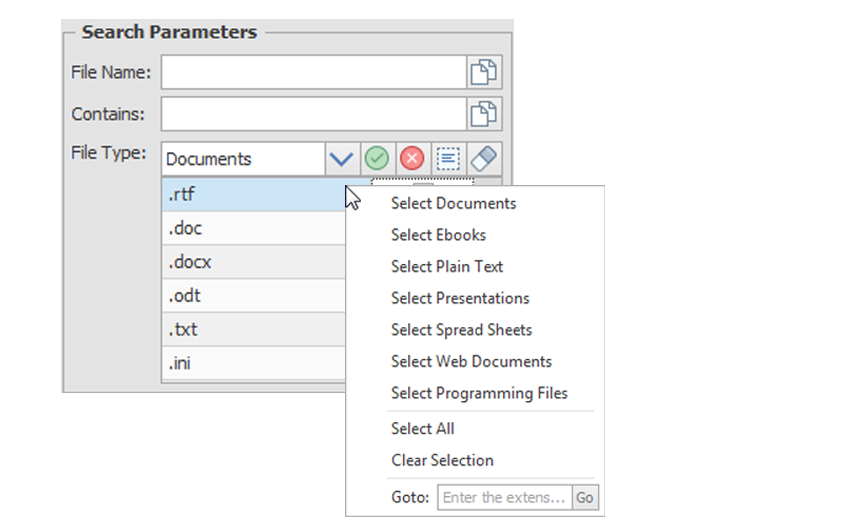Click the paste icon beside Contains
Viewport: 845px width, 526px height.
point(484,114)
